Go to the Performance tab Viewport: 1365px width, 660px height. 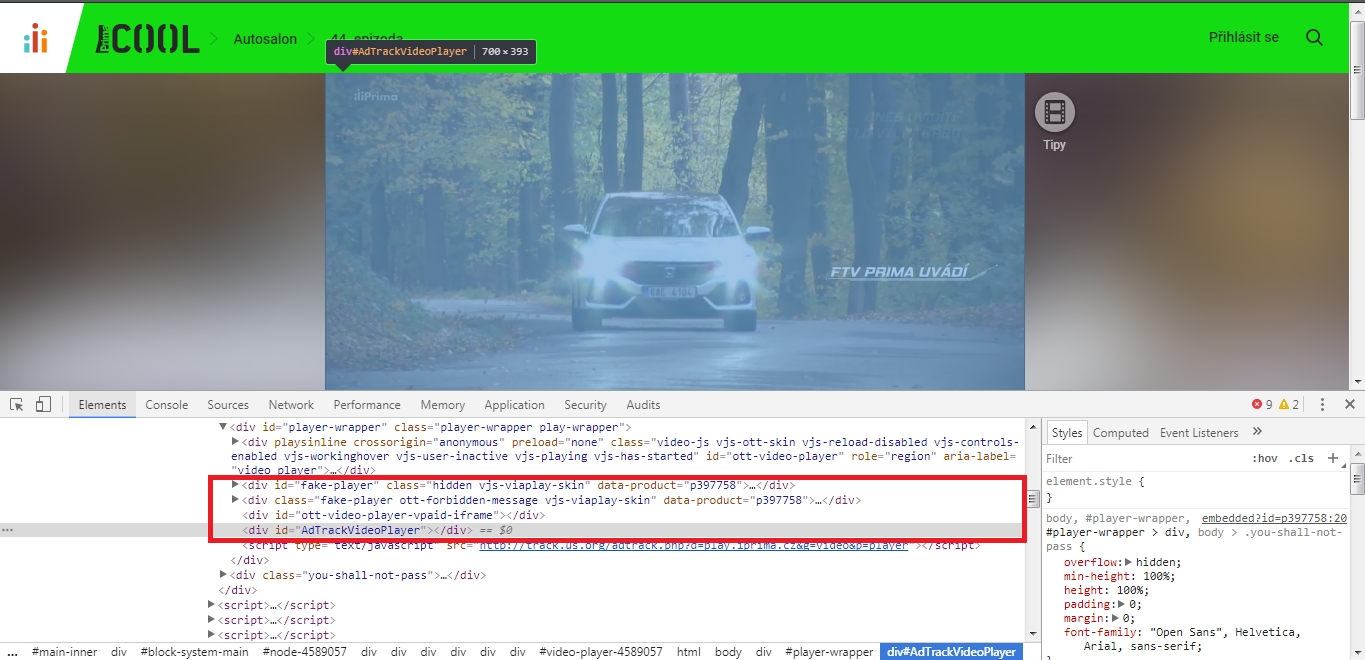pos(367,405)
